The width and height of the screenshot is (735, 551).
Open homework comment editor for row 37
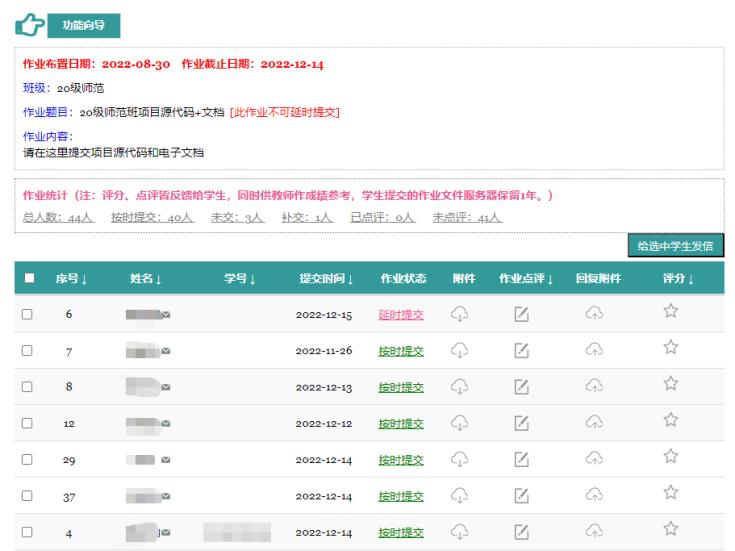pyautogui.click(x=520, y=497)
